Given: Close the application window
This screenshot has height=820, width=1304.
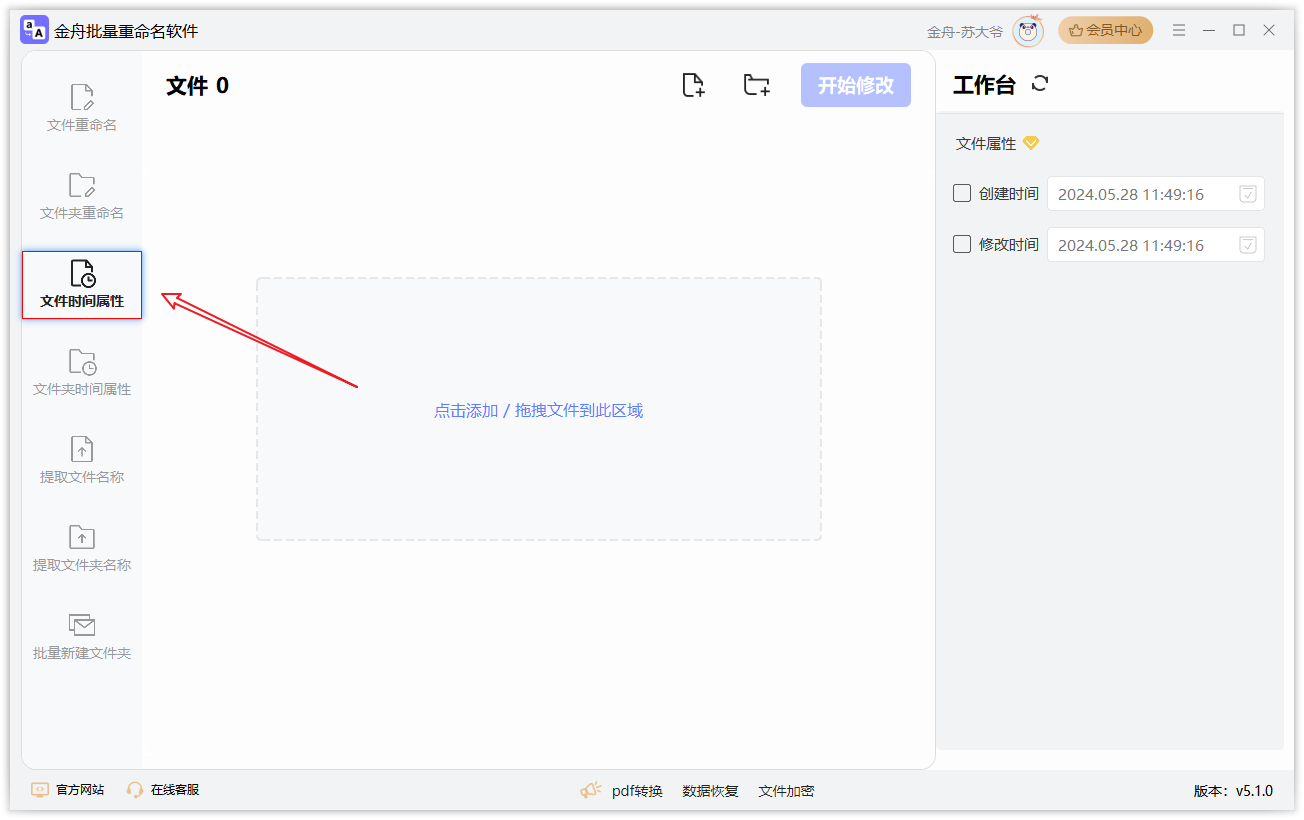Looking at the screenshot, I should click(x=1269, y=30).
